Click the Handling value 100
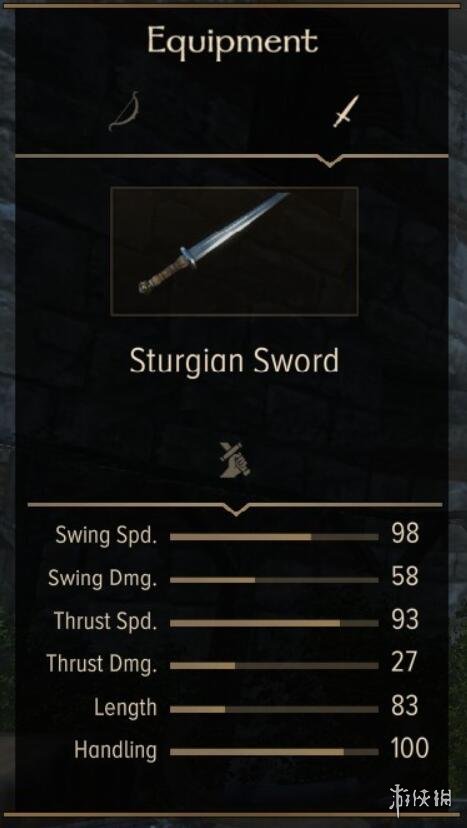 coord(409,749)
